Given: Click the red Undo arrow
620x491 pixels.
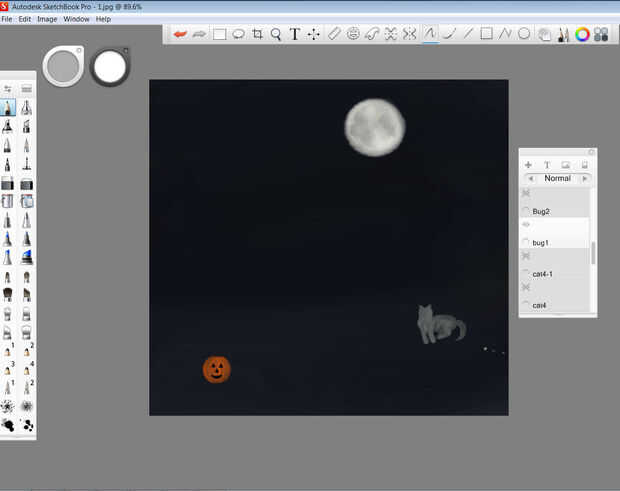Looking at the screenshot, I should coord(180,34).
